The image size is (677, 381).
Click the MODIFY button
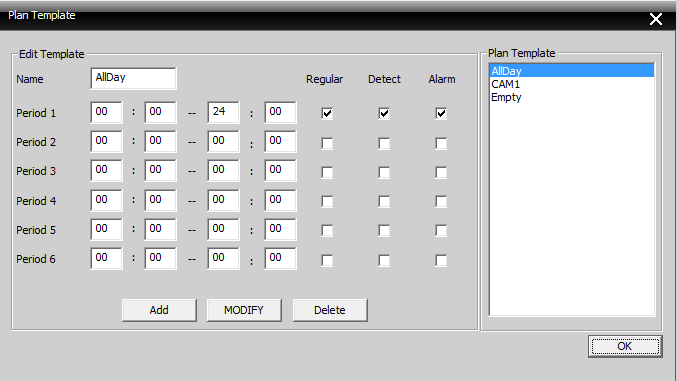click(x=244, y=310)
